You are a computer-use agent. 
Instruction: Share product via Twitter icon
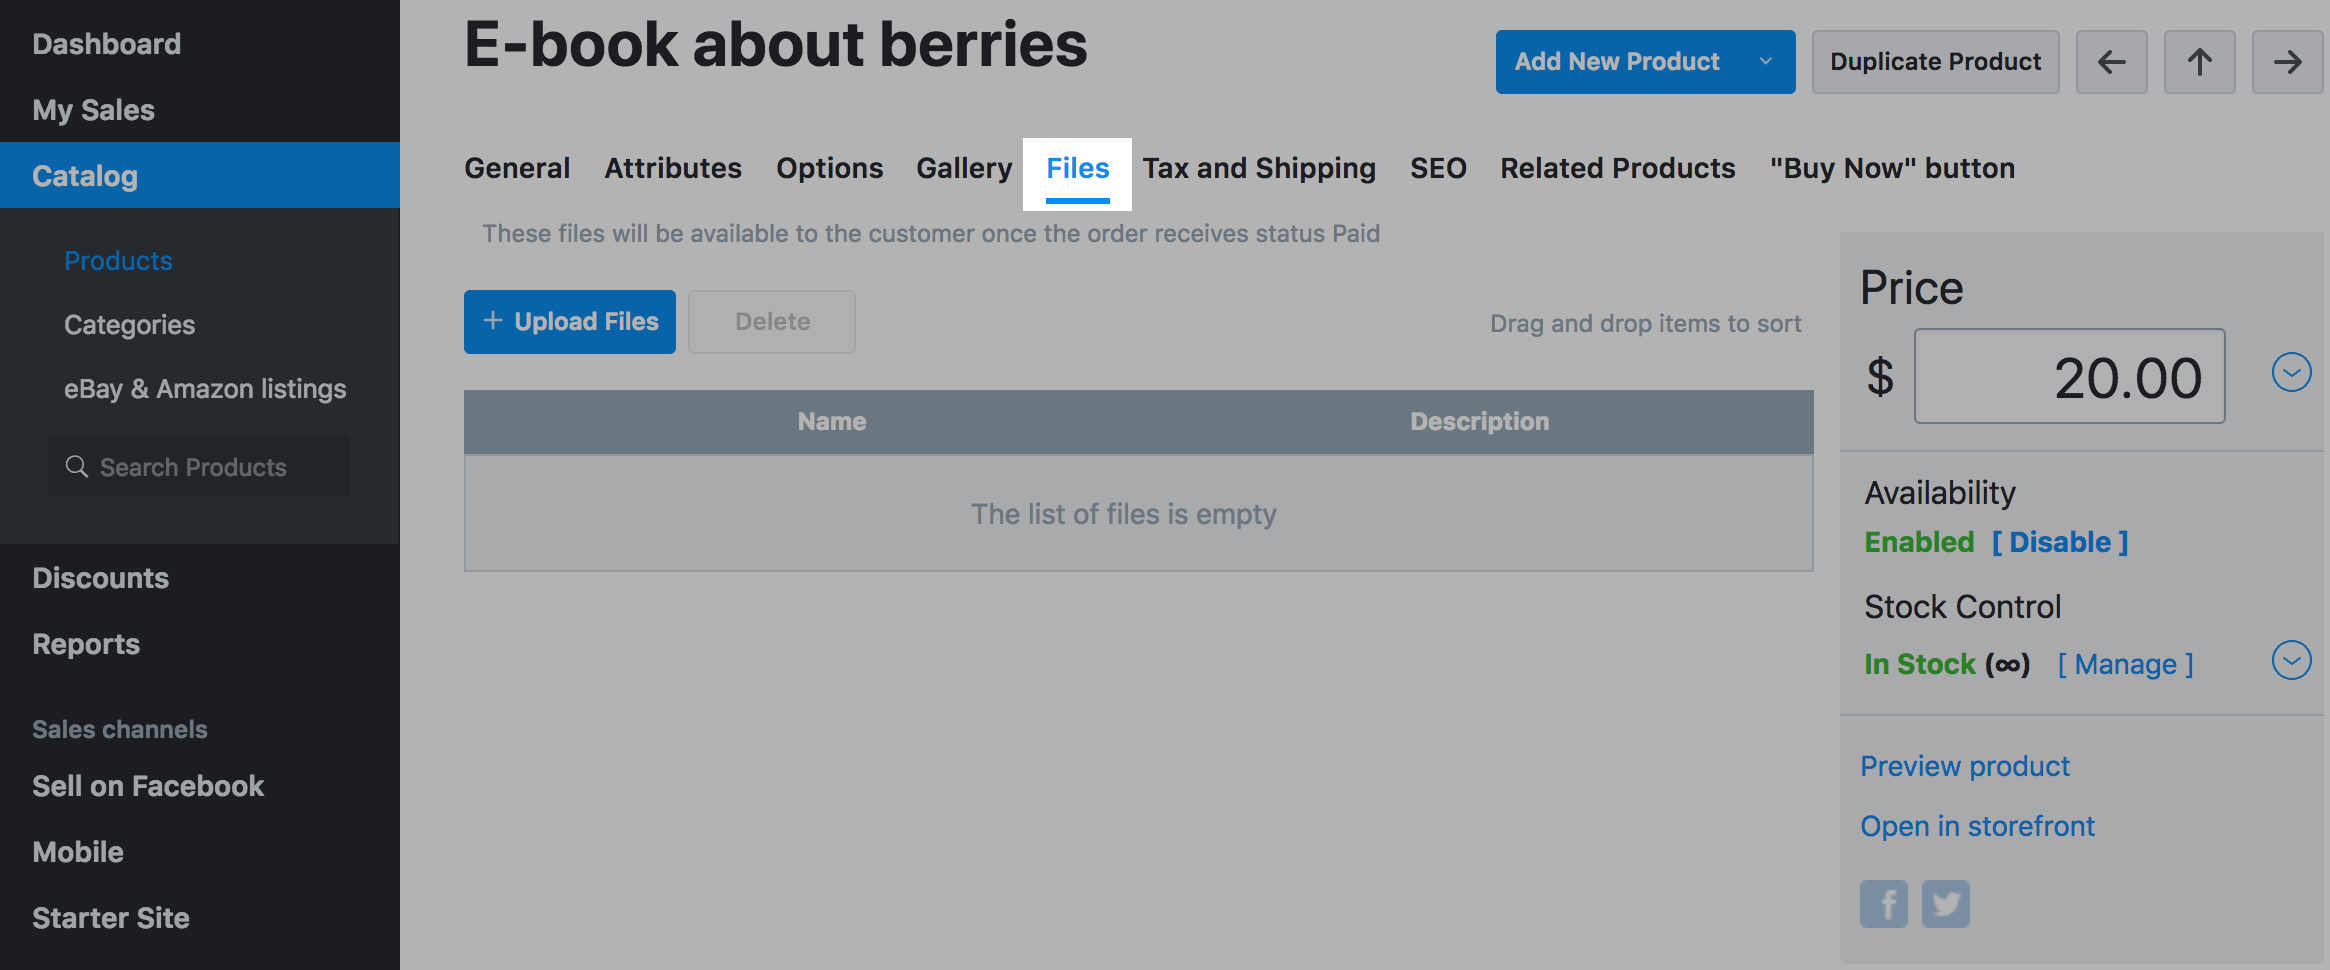tap(1945, 904)
